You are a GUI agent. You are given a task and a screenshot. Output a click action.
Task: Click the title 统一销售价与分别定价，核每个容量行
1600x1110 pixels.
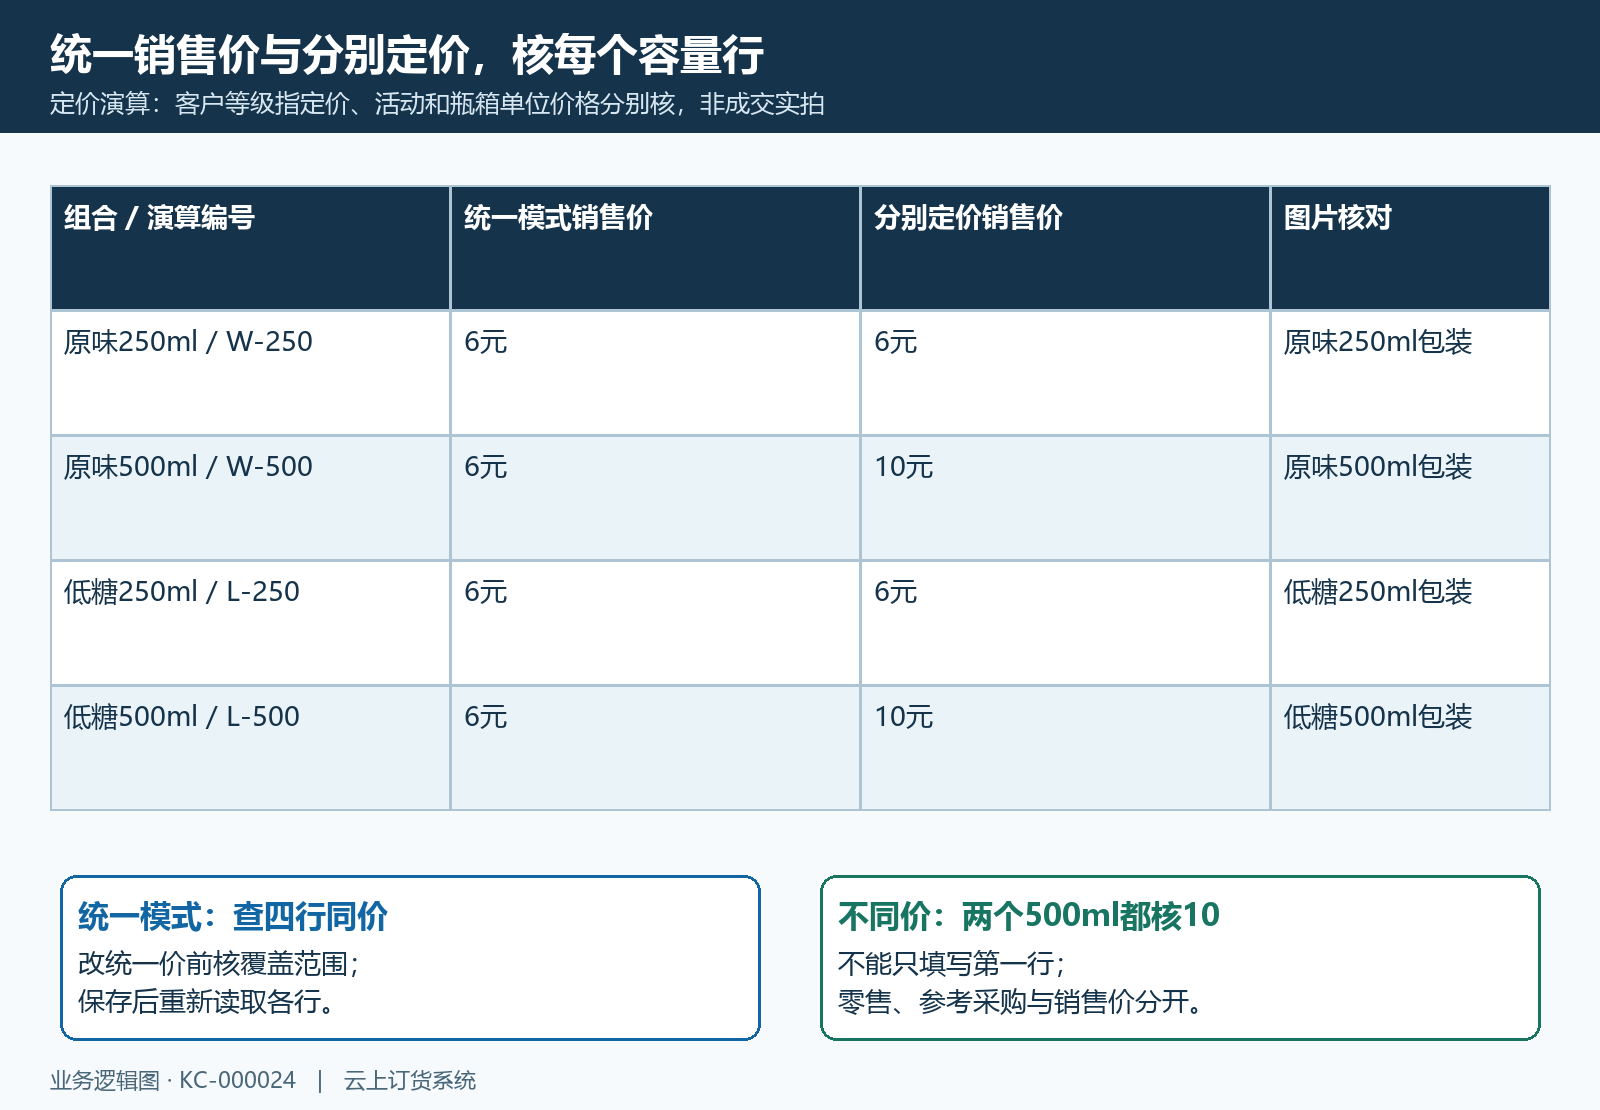click(407, 55)
